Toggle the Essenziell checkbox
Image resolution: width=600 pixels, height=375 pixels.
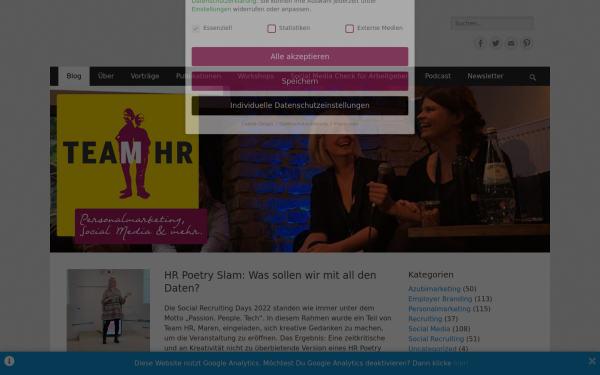click(x=196, y=29)
